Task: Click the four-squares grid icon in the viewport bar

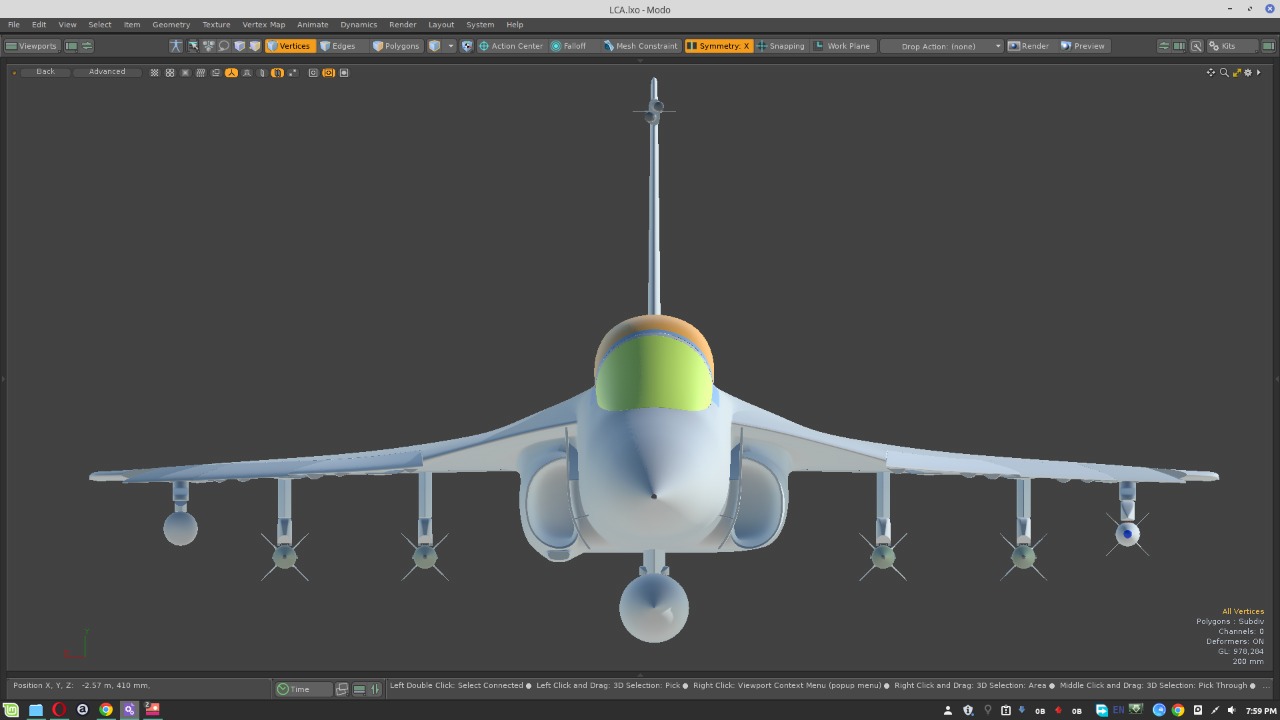Action: 170,73
